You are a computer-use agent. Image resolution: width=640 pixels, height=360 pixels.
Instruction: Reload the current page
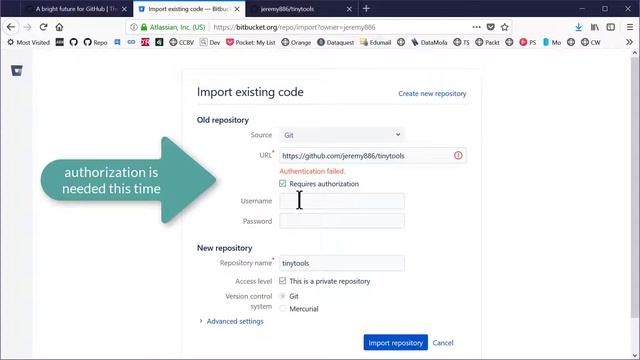click(x=43, y=27)
